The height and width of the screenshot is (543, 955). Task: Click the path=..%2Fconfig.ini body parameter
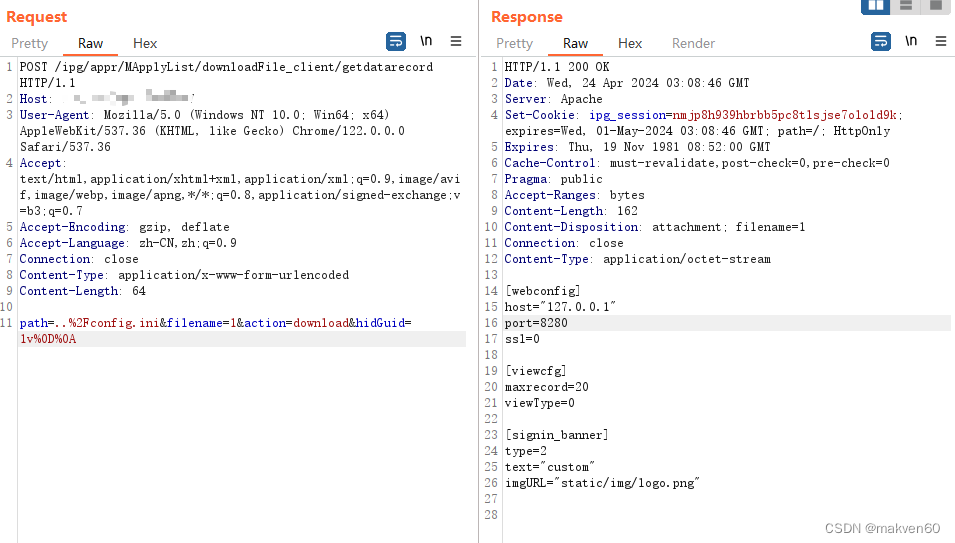point(90,323)
